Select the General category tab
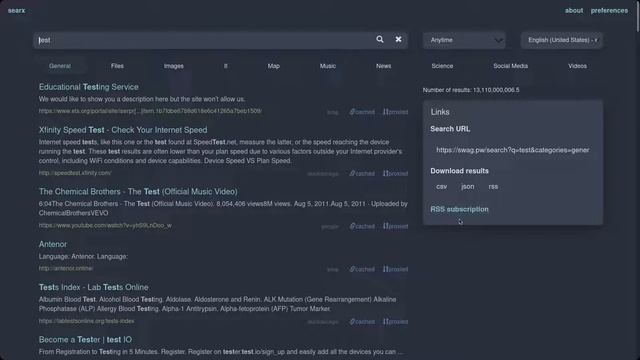 pos(60,66)
